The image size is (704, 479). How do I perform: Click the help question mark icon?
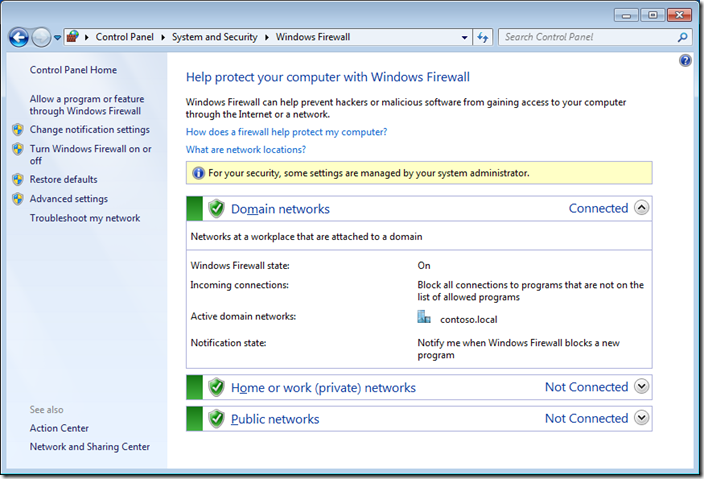point(685,61)
